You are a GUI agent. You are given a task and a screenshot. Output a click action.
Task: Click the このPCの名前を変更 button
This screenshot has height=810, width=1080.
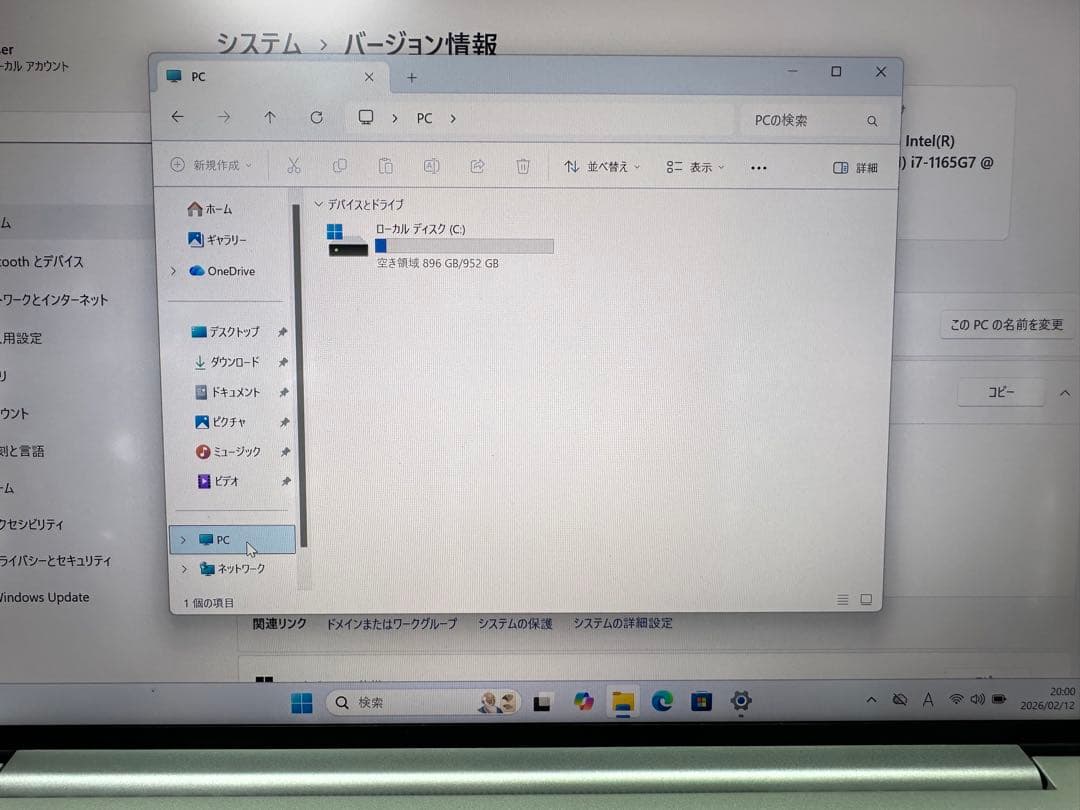(x=1005, y=324)
